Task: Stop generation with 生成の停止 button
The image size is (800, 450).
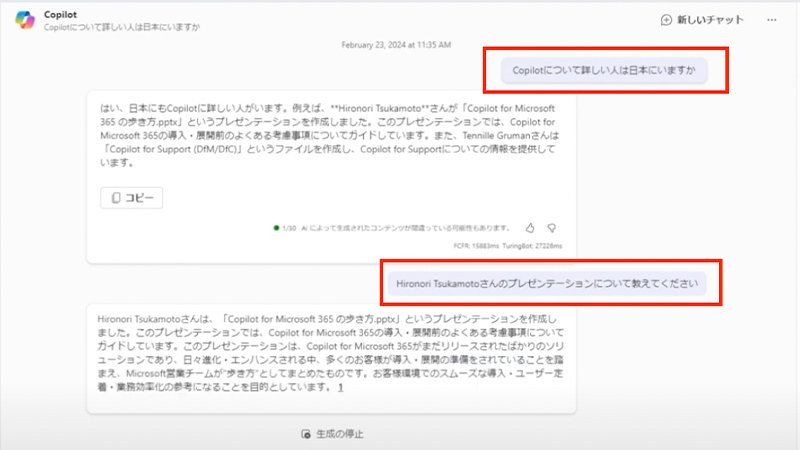Action: (x=332, y=434)
